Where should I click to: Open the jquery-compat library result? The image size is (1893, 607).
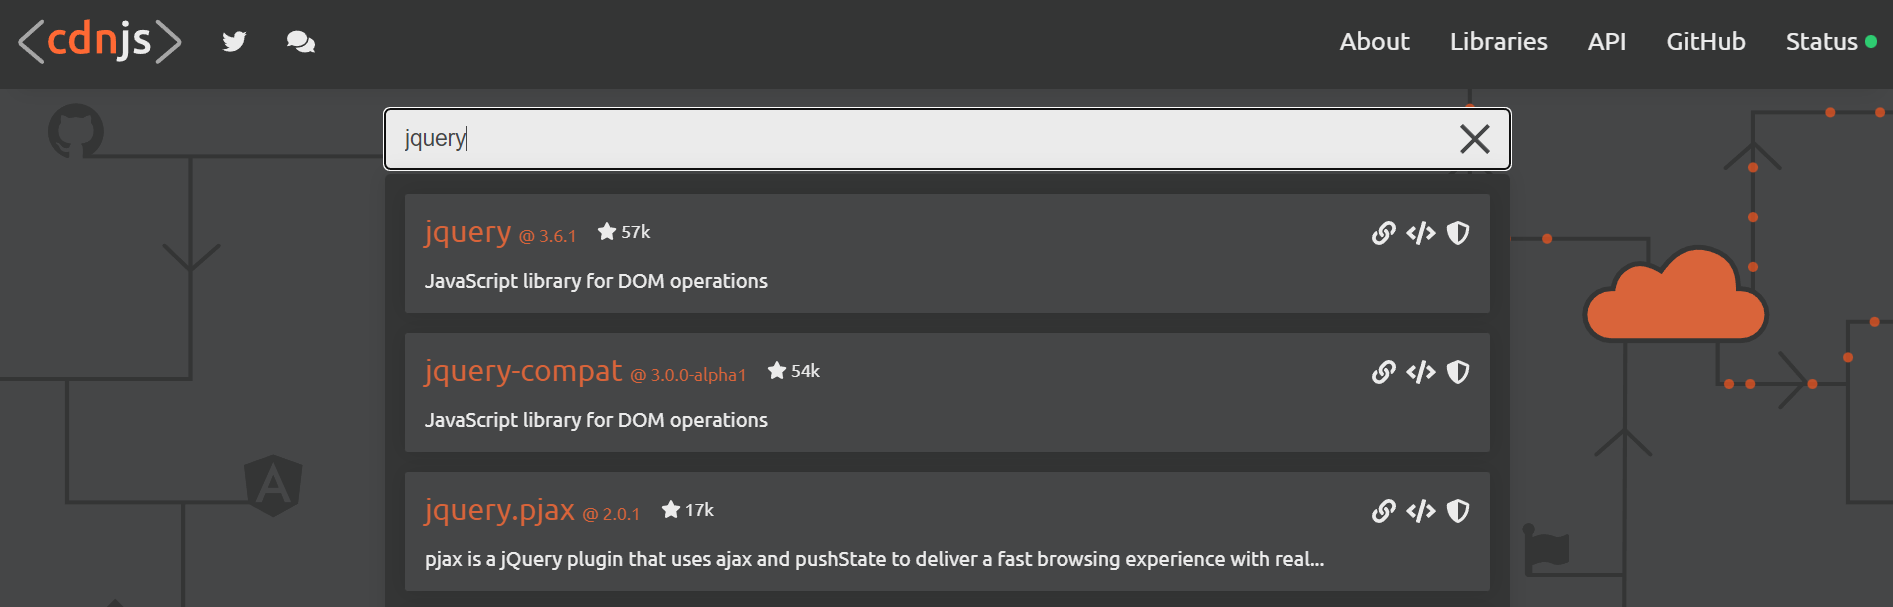click(523, 371)
